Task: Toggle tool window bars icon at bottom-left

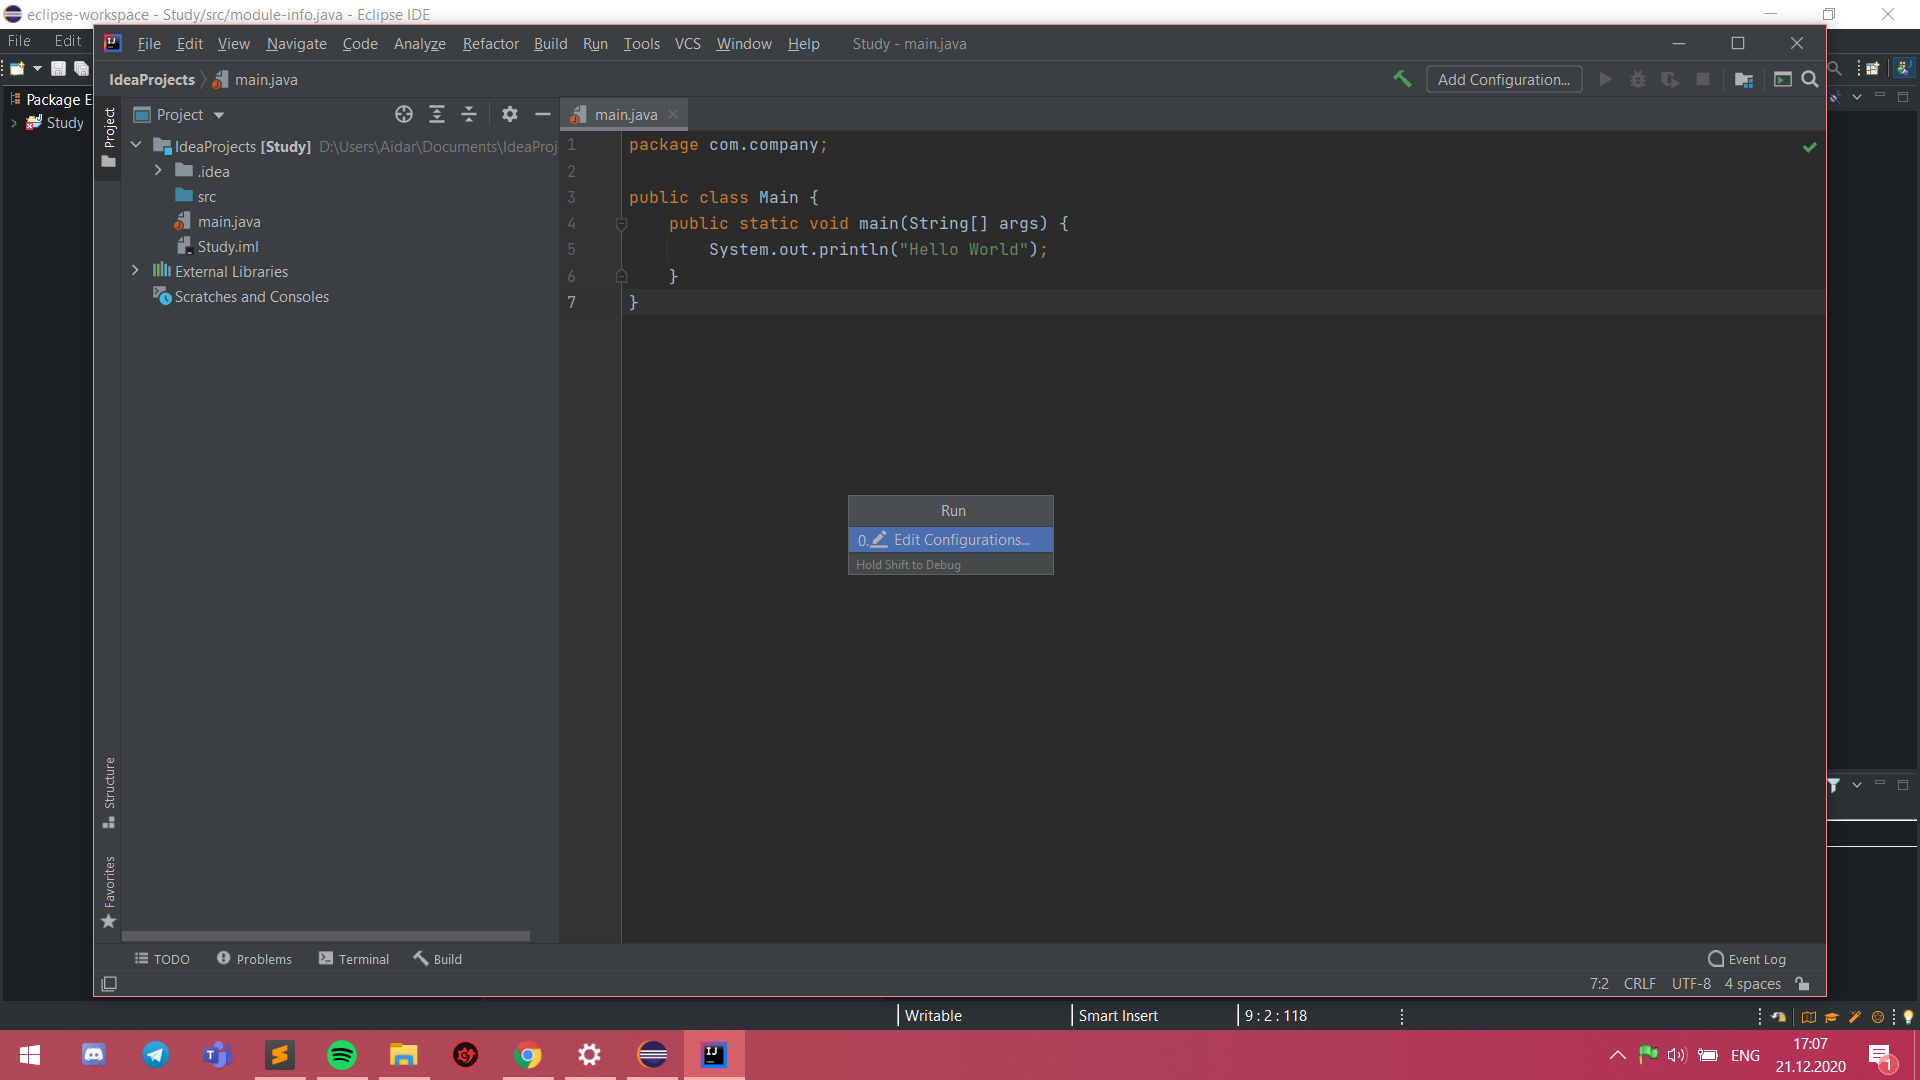Action: pyautogui.click(x=109, y=984)
